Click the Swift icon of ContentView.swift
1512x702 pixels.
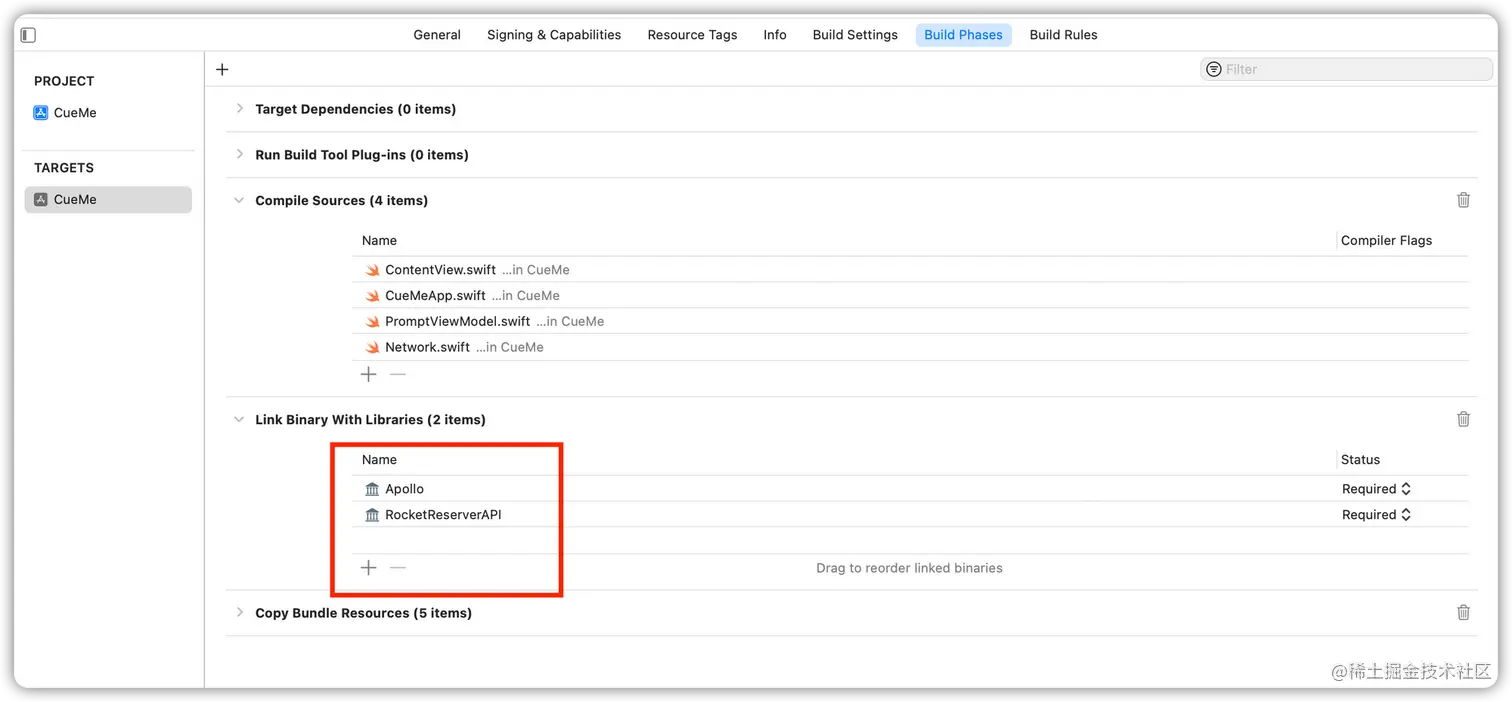coord(372,270)
